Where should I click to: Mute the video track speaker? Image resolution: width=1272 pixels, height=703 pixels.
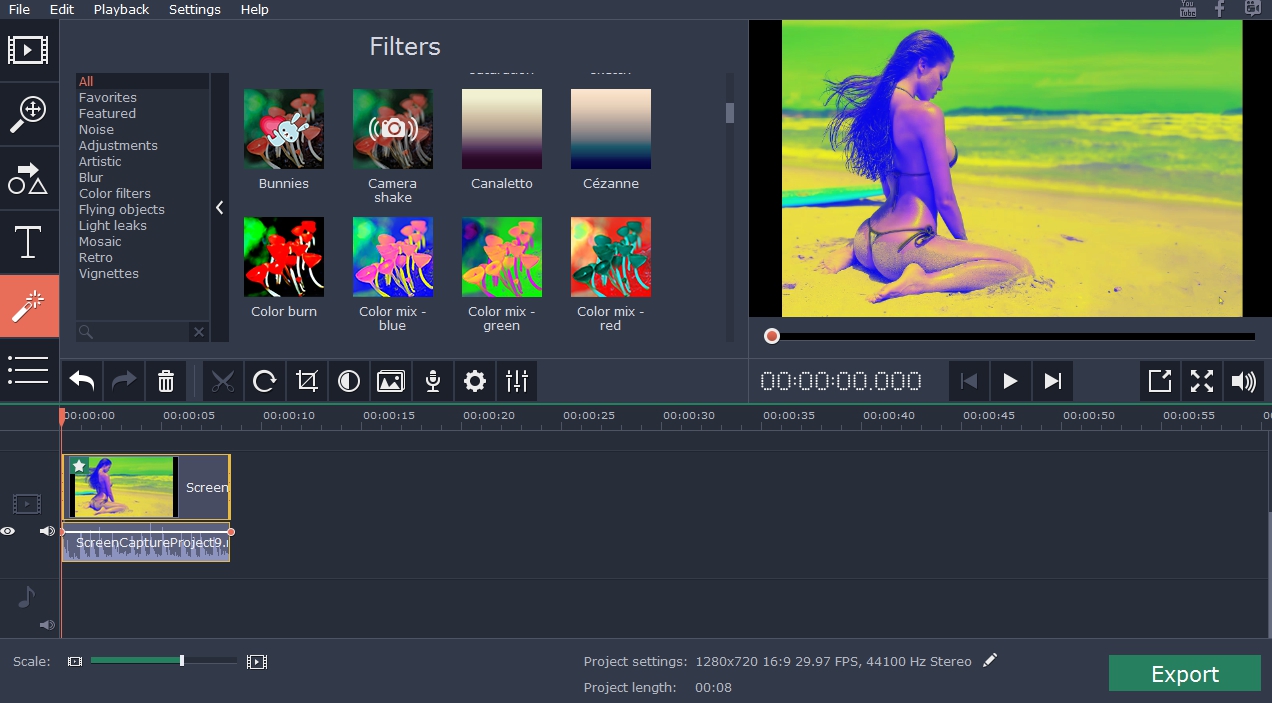pyautogui.click(x=47, y=531)
